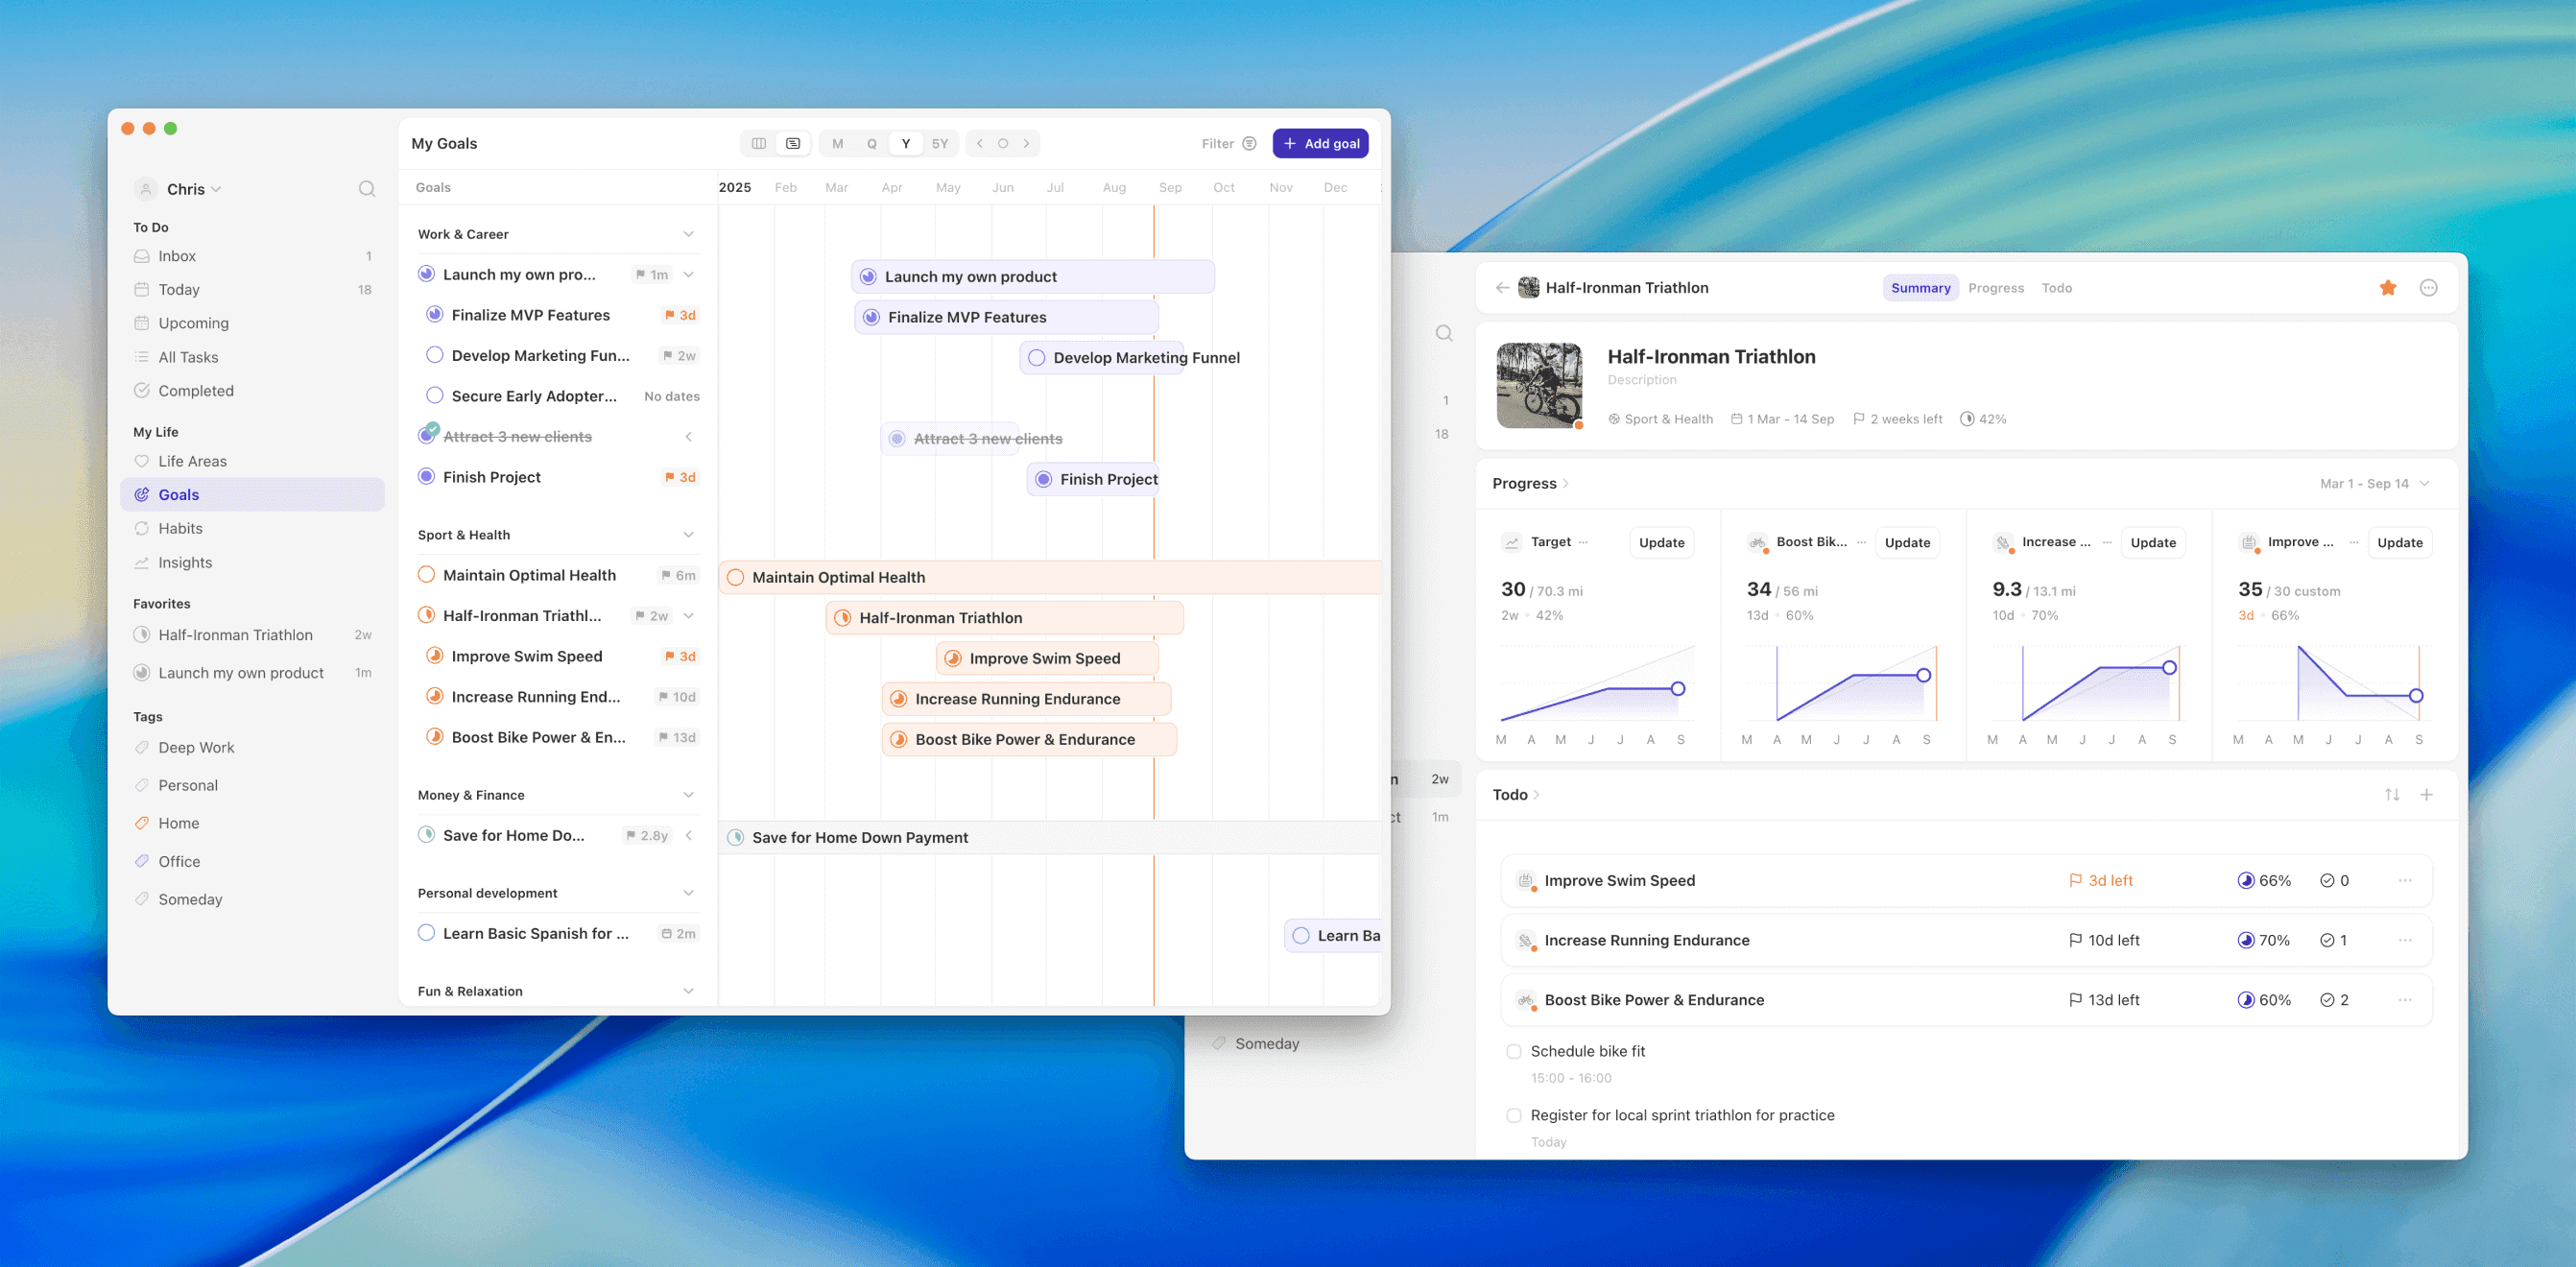Switch to column layout view icon

click(x=759, y=143)
